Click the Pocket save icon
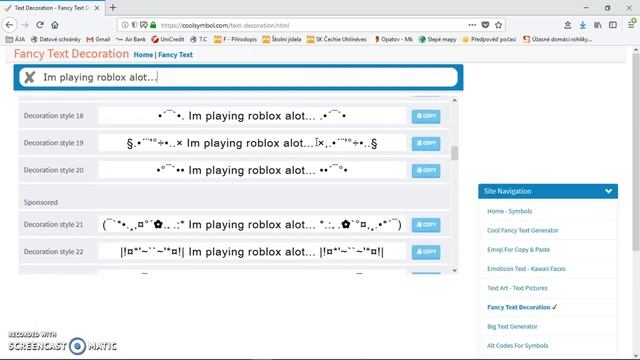Screen dimensions: 640x360 tap(485, 25)
